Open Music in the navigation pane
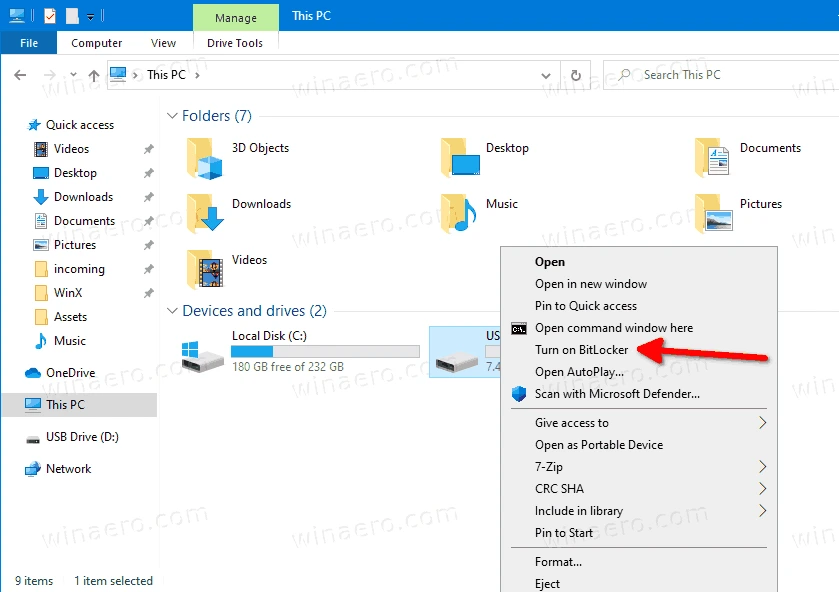The image size is (839, 592). [x=70, y=341]
